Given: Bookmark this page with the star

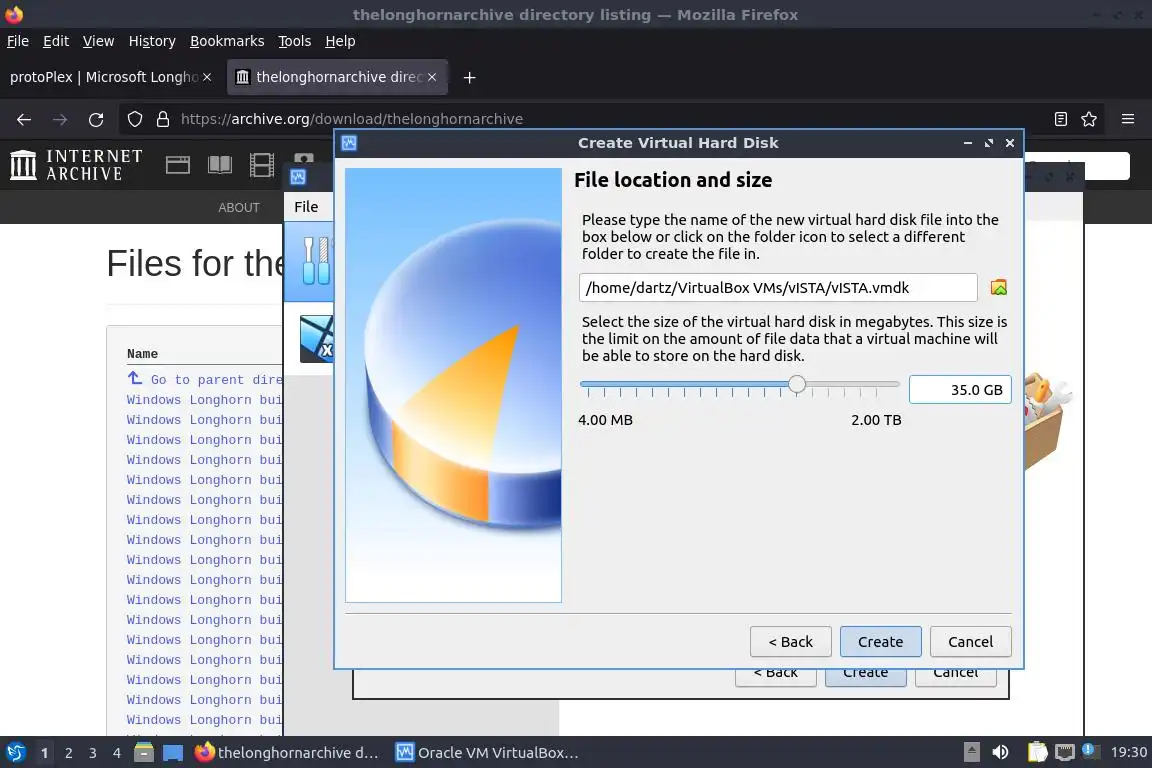Looking at the screenshot, I should coord(1089,119).
